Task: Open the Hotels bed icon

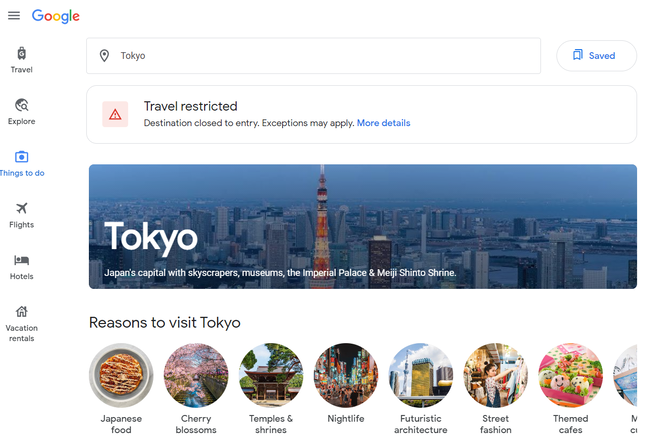Action: click(22, 260)
